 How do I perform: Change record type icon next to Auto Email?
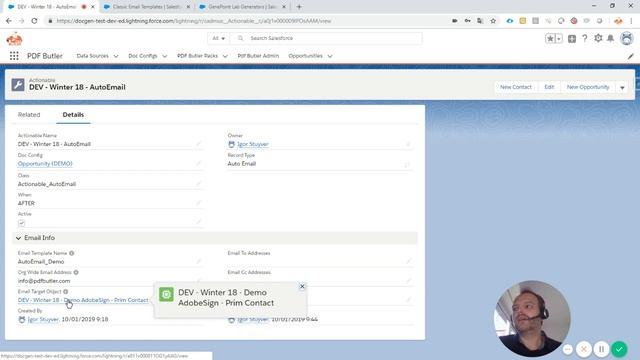click(x=407, y=164)
